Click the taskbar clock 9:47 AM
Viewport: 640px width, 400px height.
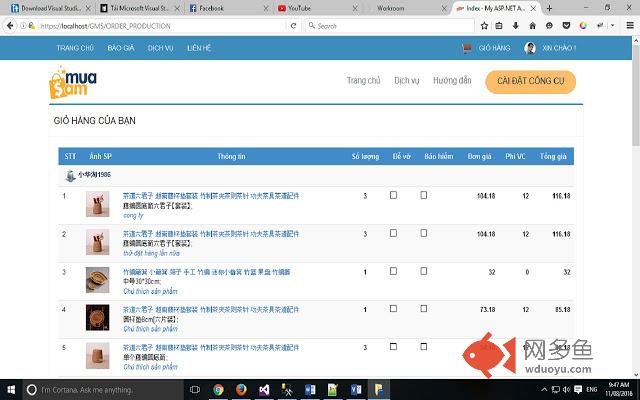pos(619,389)
